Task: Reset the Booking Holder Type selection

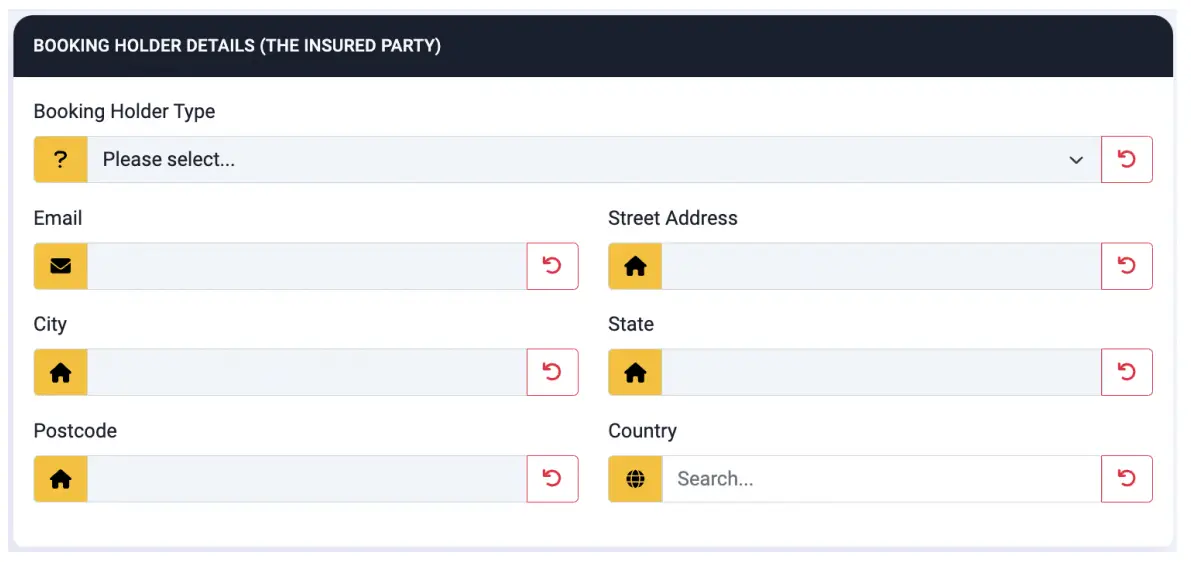Action: (x=1126, y=160)
